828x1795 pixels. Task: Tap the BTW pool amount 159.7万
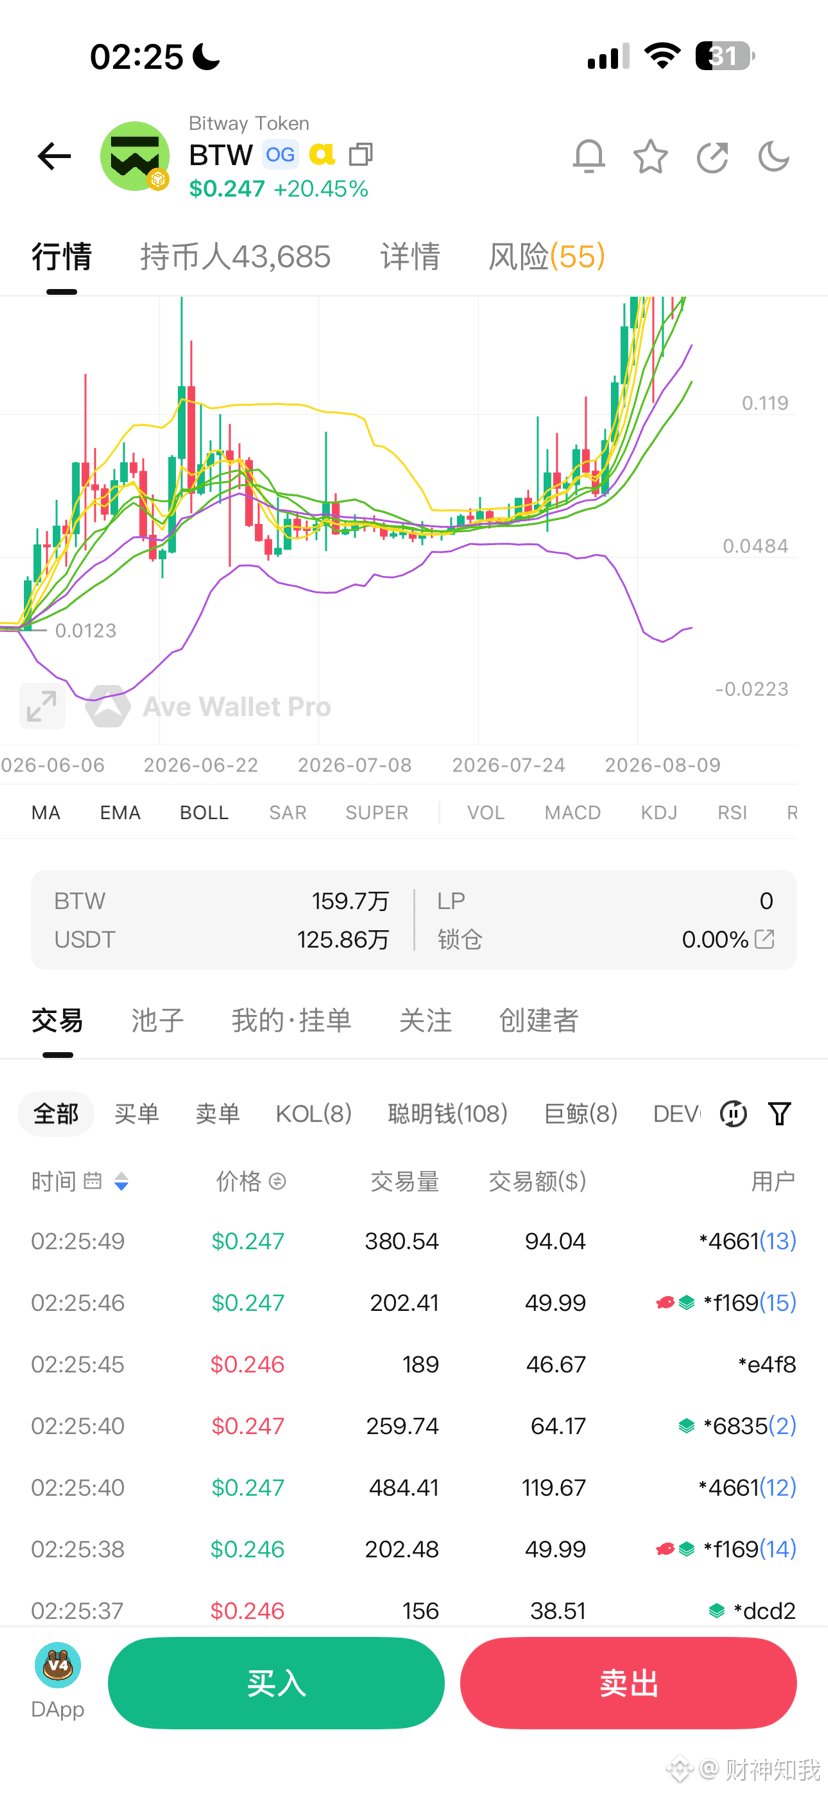pyautogui.click(x=350, y=901)
